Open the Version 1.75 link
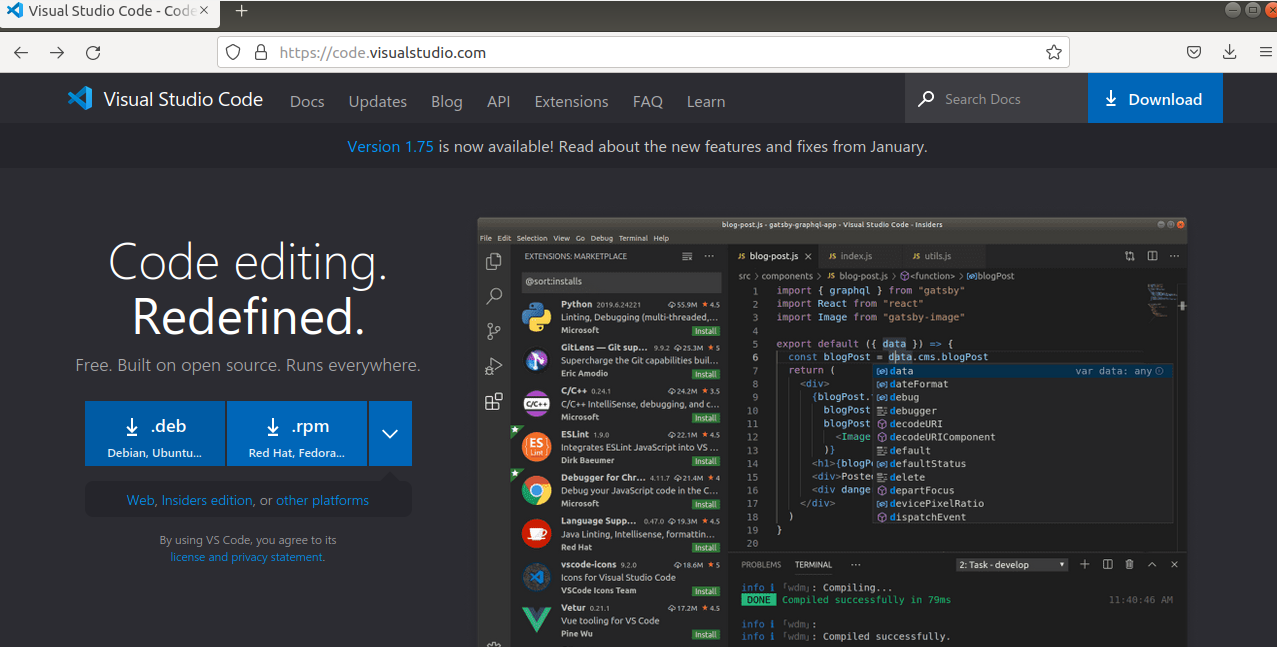This screenshot has height=647, width=1277. pyautogui.click(x=391, y=146)
